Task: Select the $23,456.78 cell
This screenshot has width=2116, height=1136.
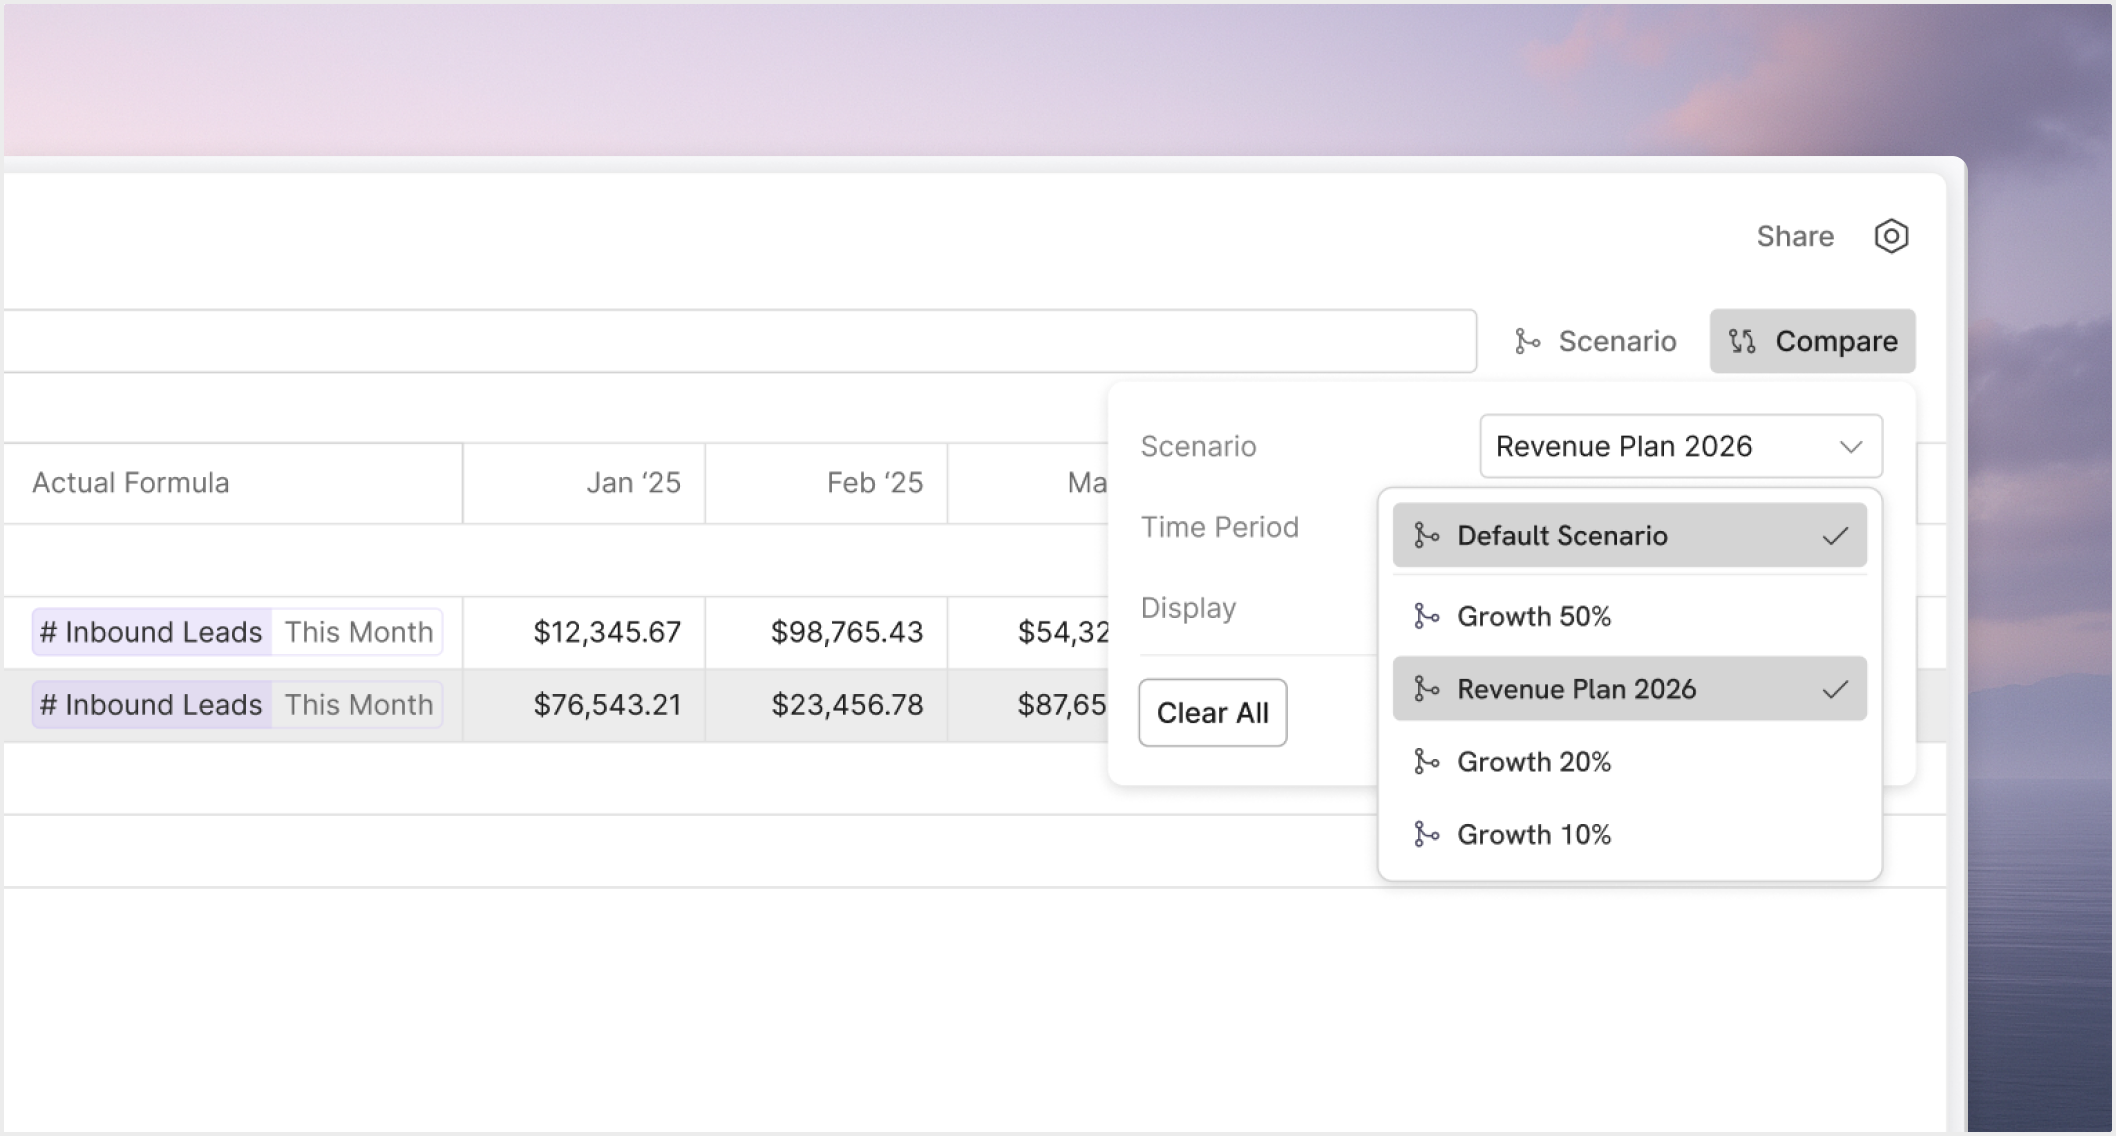Action: [827, 705]
